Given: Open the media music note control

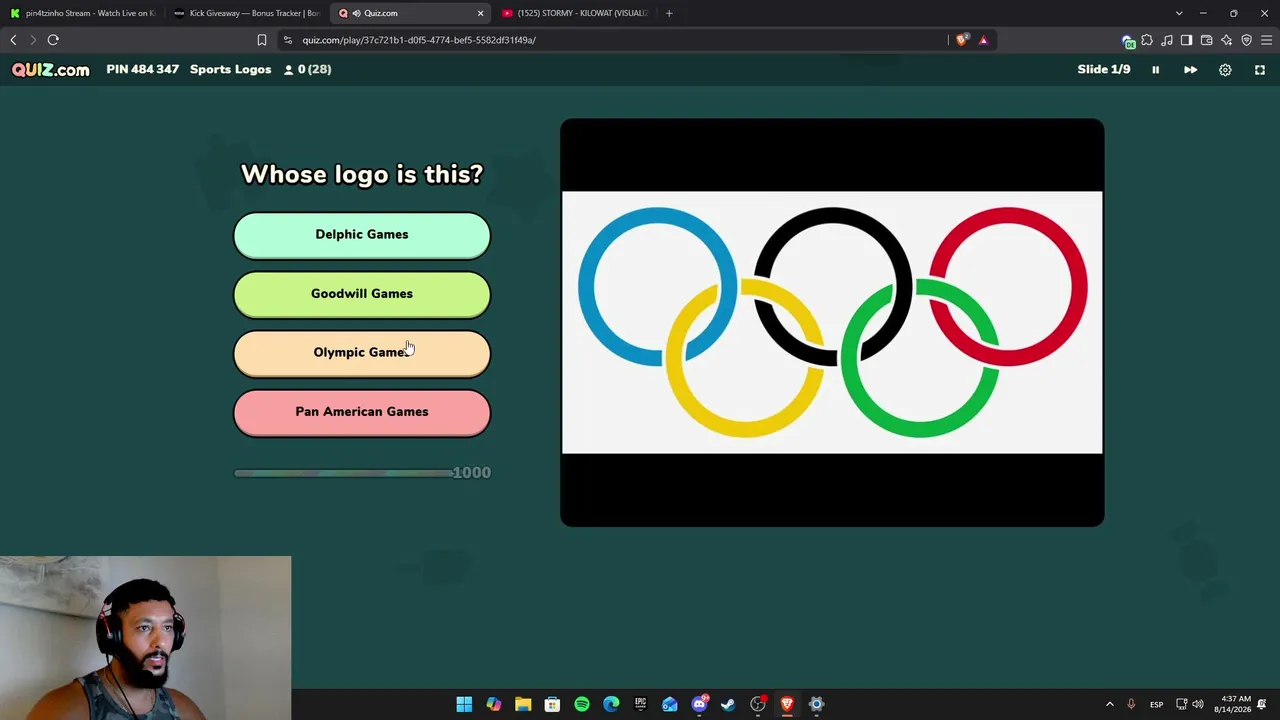Looking at the screenshot, I should click(1167, 40).
